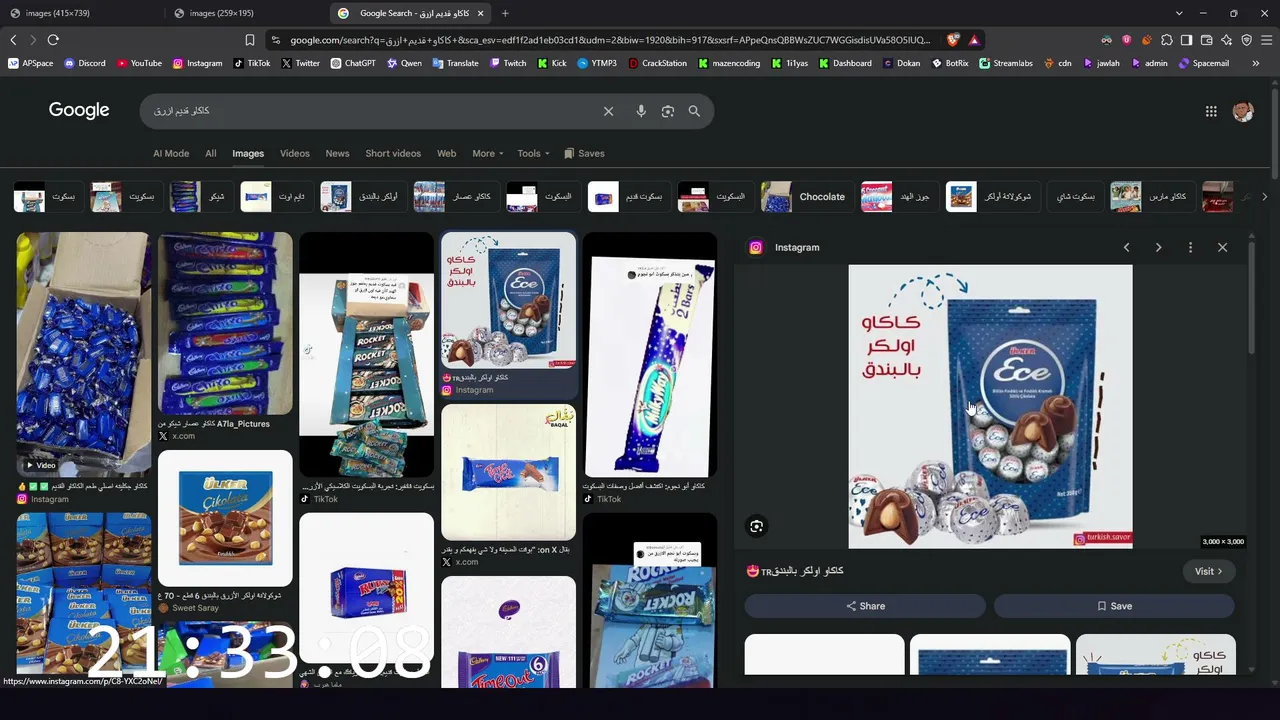This screenshot has height=720, width=1280.
Task: Open the Instagram source link in the preview header
Action: pyautogui.click(x=785, y=247)
